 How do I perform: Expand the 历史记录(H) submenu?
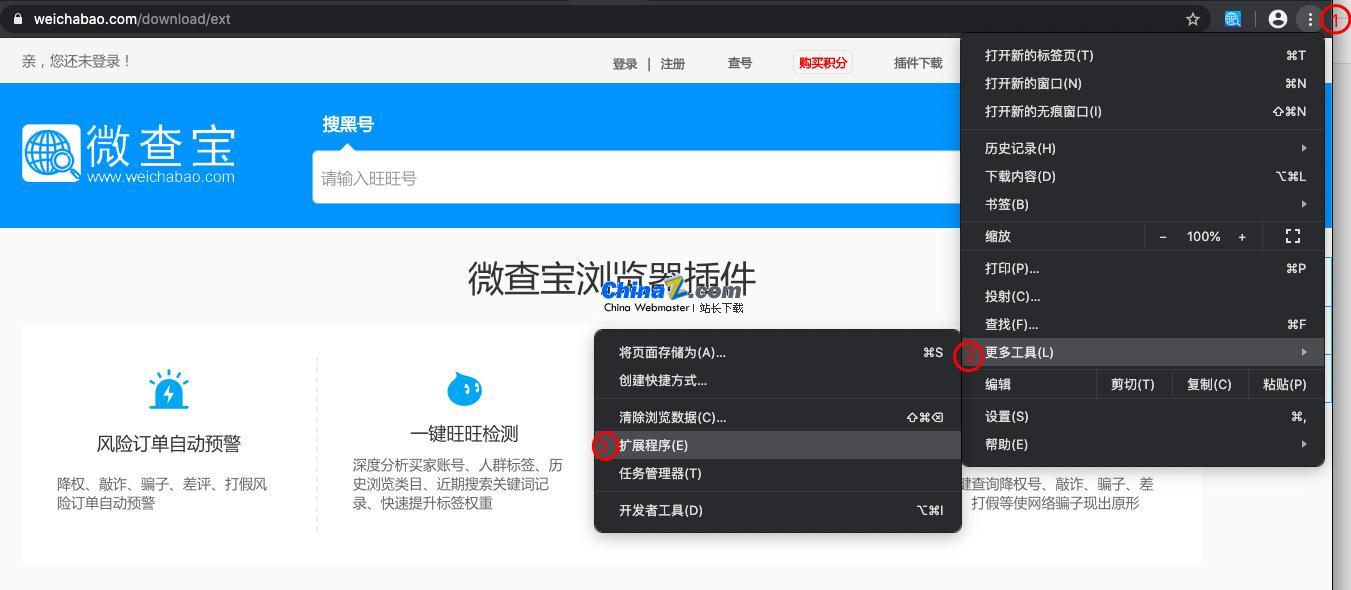[x=1142, y=148]
